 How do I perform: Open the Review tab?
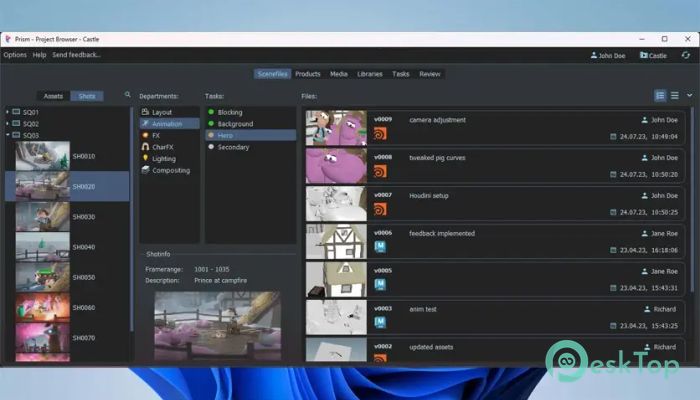point(429,74)
